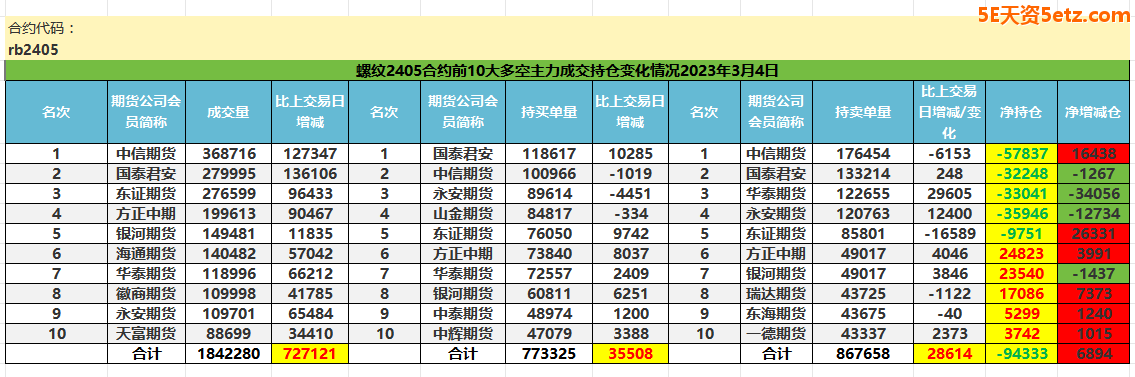The image size is (1135, 377).
Task: Click the total volume cell 1842280
Action: pos(229,354)
